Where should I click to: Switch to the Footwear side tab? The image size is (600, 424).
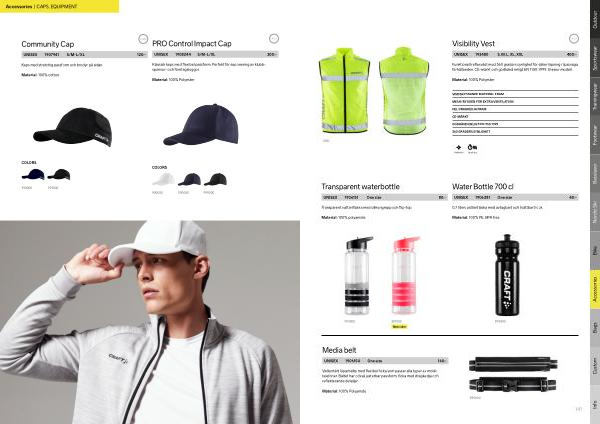point(595,135)
